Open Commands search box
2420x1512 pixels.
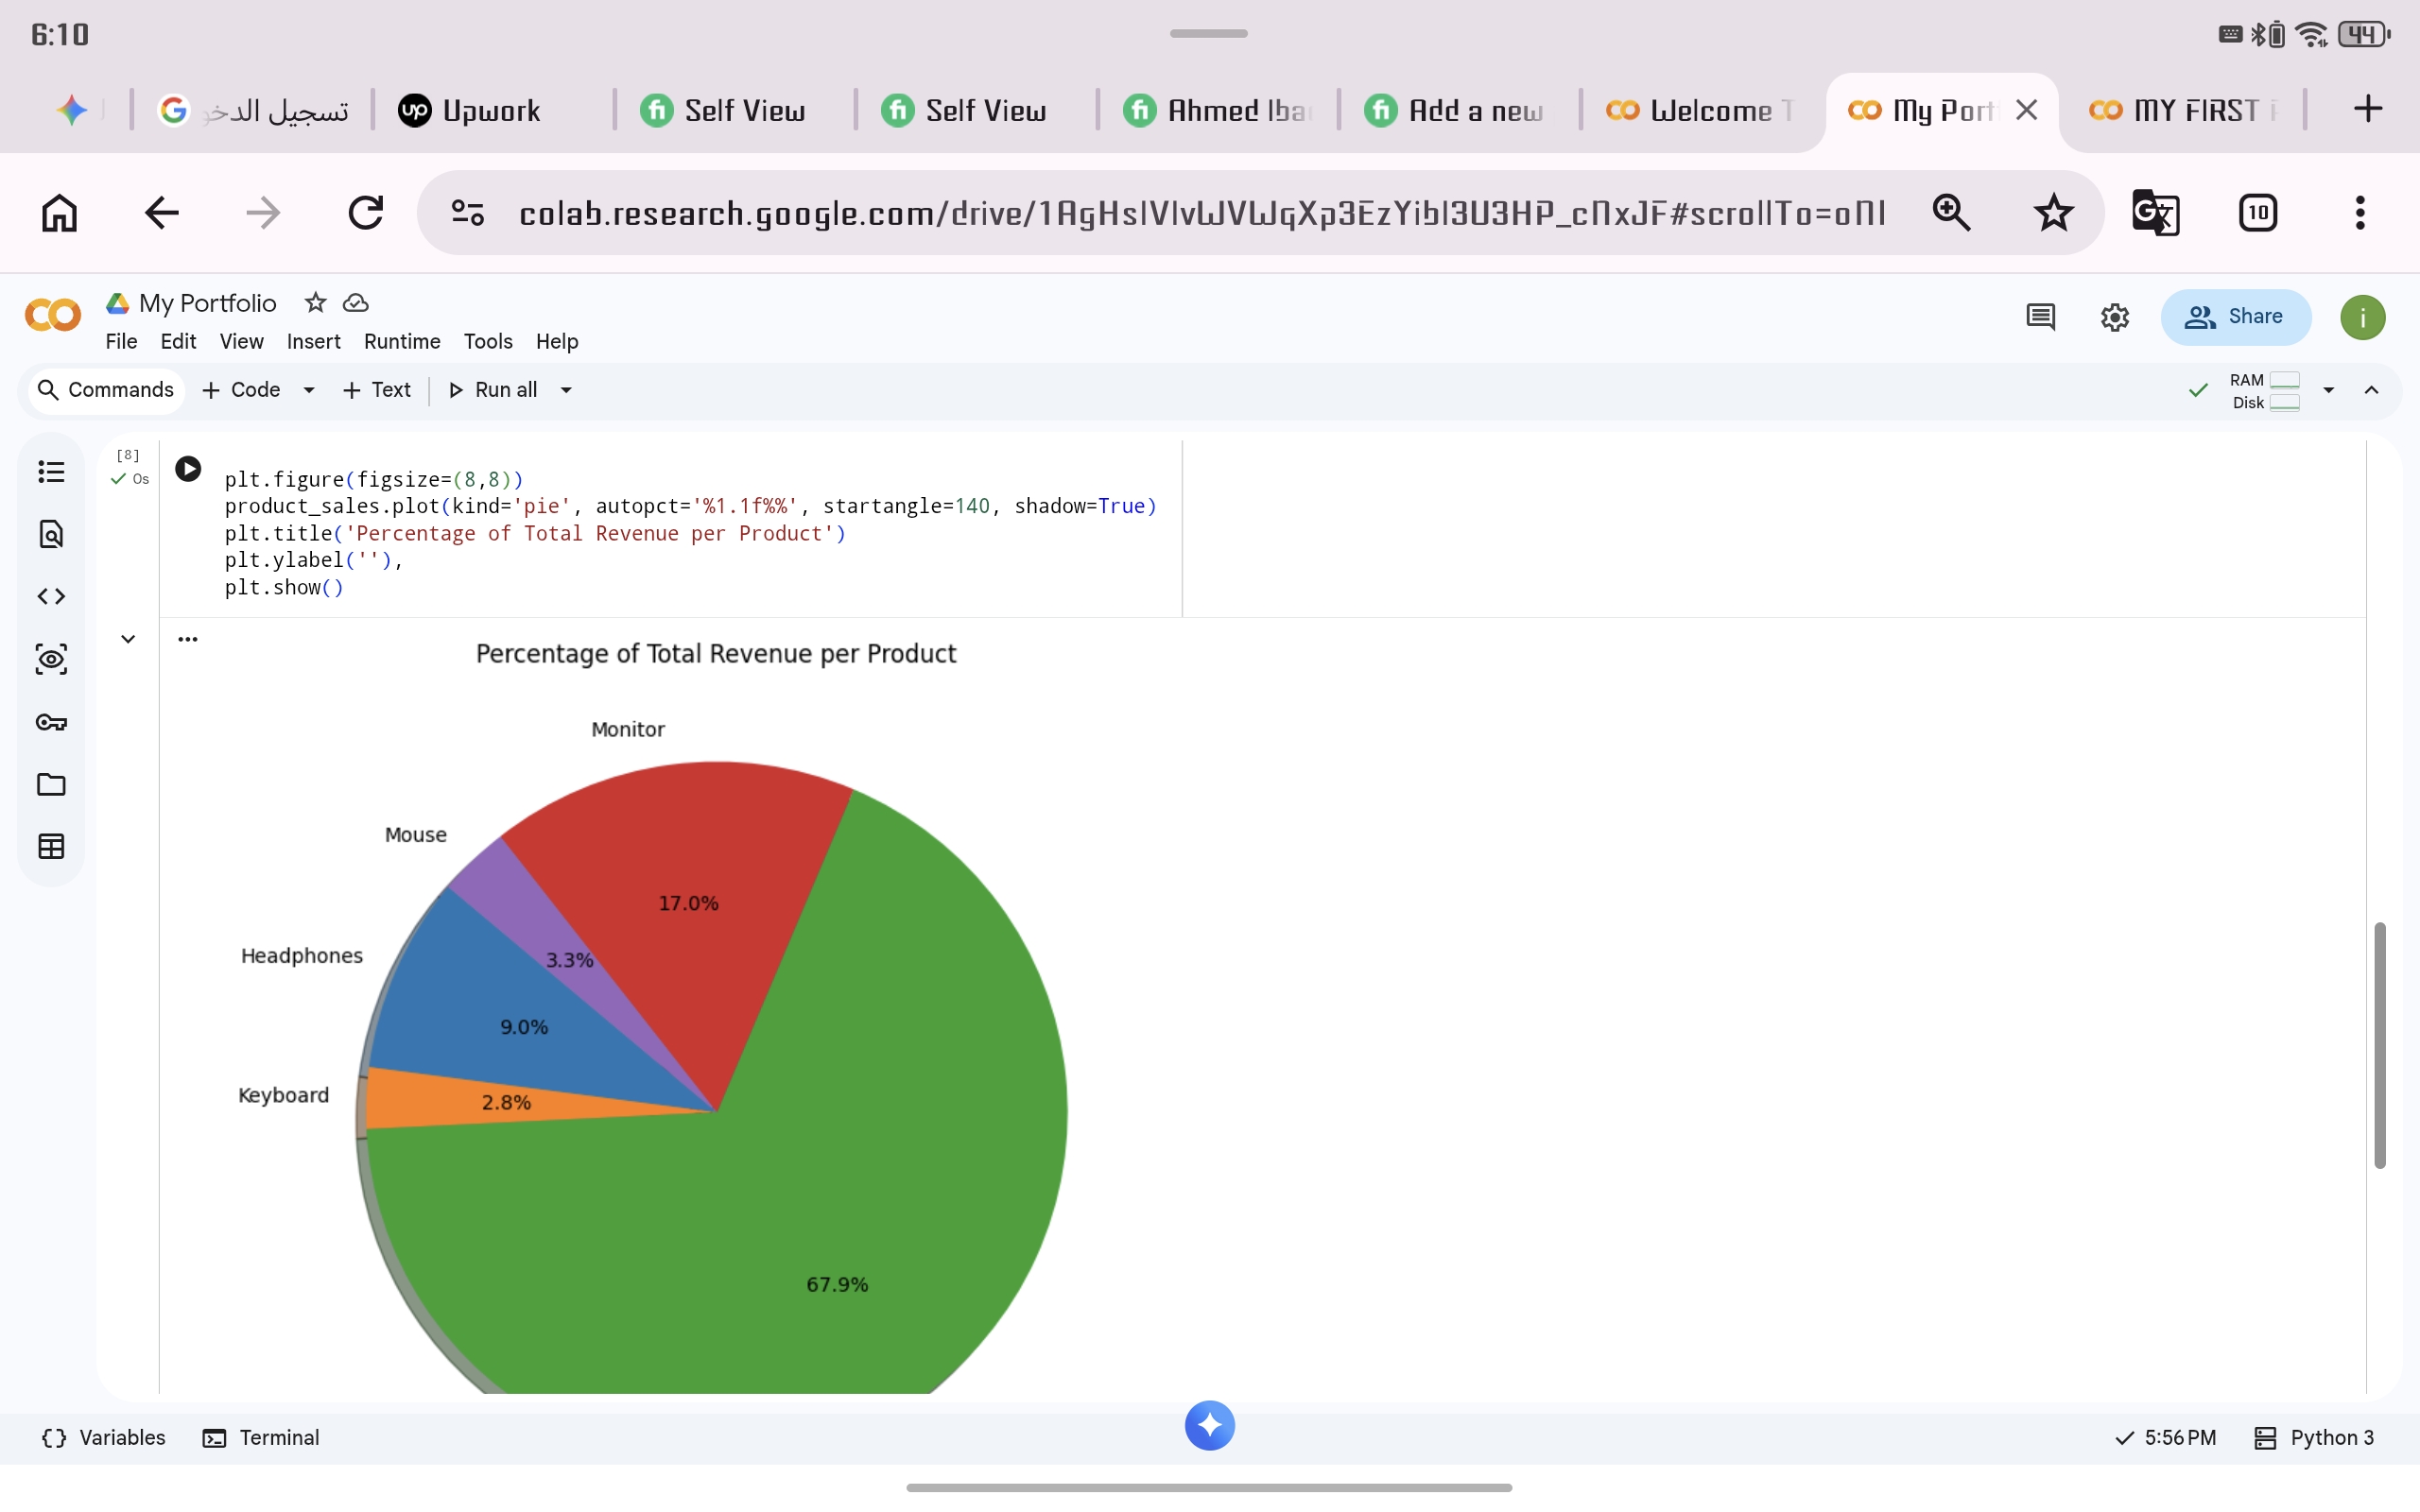tap(106, 390)
